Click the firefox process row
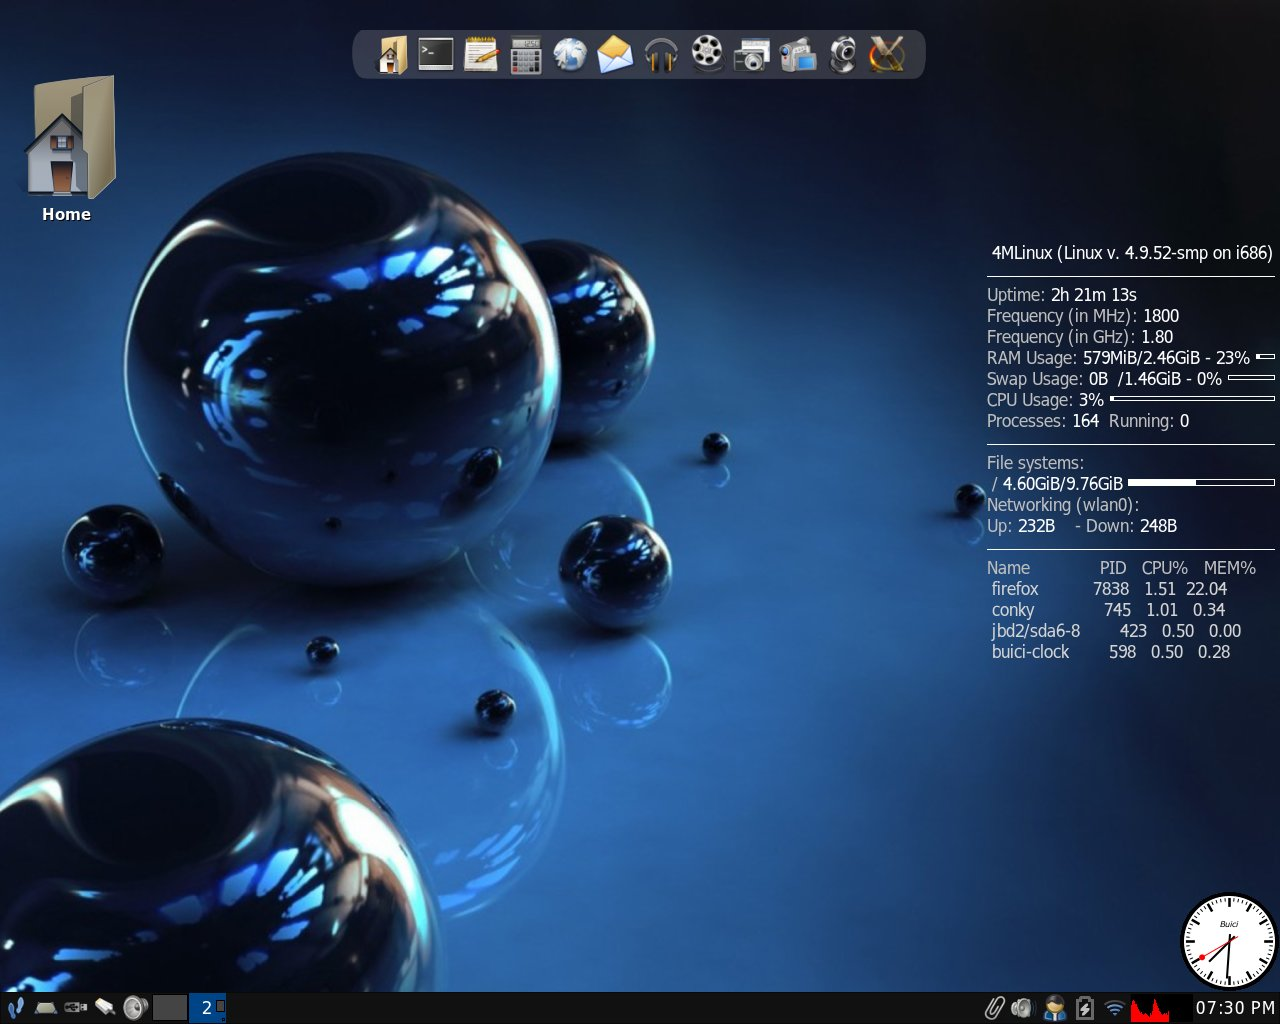Viewport: 1280px width, 1024px height. [x=1109, y=589]
